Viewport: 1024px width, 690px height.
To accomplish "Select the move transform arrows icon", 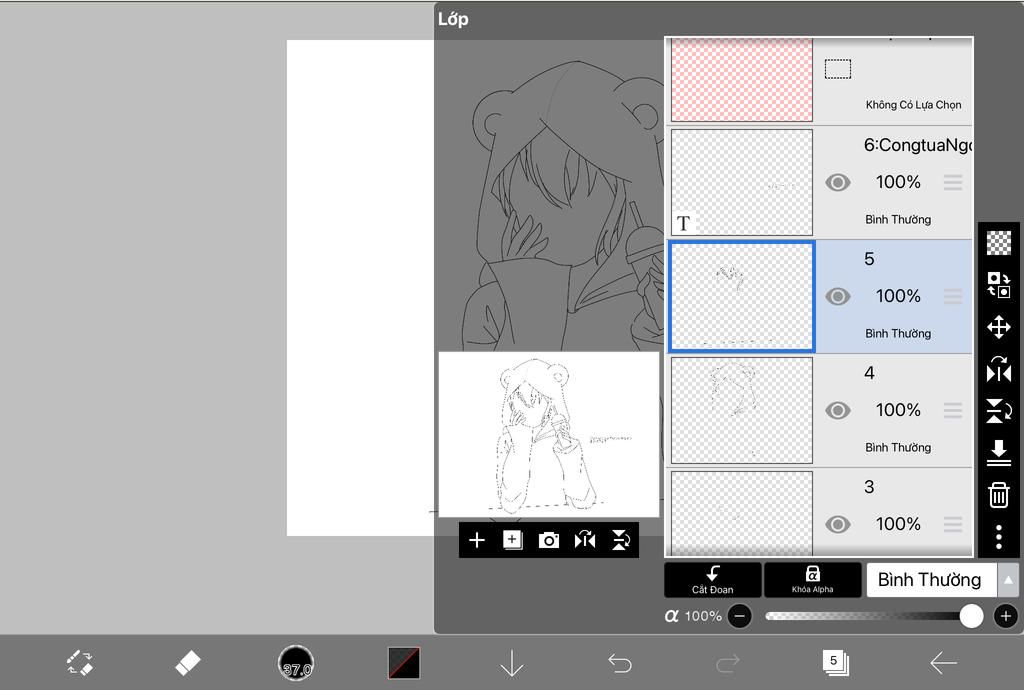I will point(999,326).
